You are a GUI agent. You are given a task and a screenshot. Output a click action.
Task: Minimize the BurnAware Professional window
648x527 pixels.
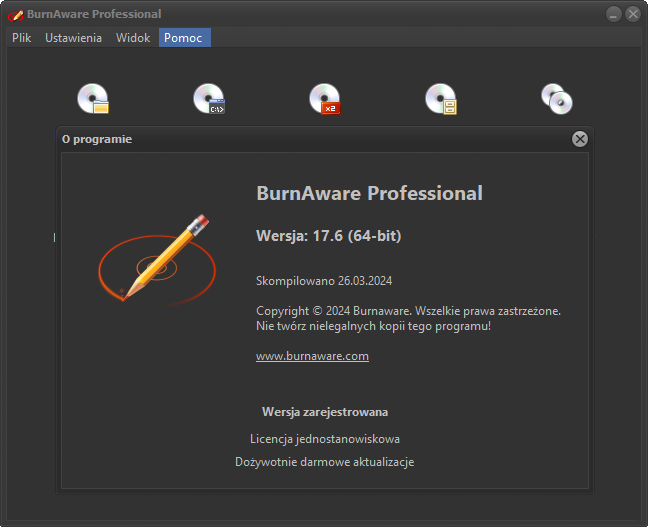click(x=614, y=14)
